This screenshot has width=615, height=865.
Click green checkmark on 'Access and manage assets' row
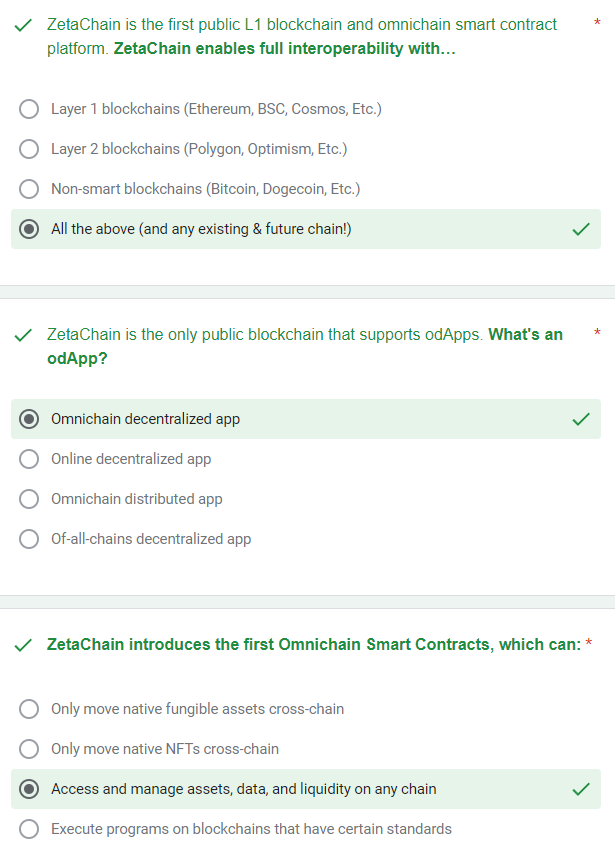581,789
